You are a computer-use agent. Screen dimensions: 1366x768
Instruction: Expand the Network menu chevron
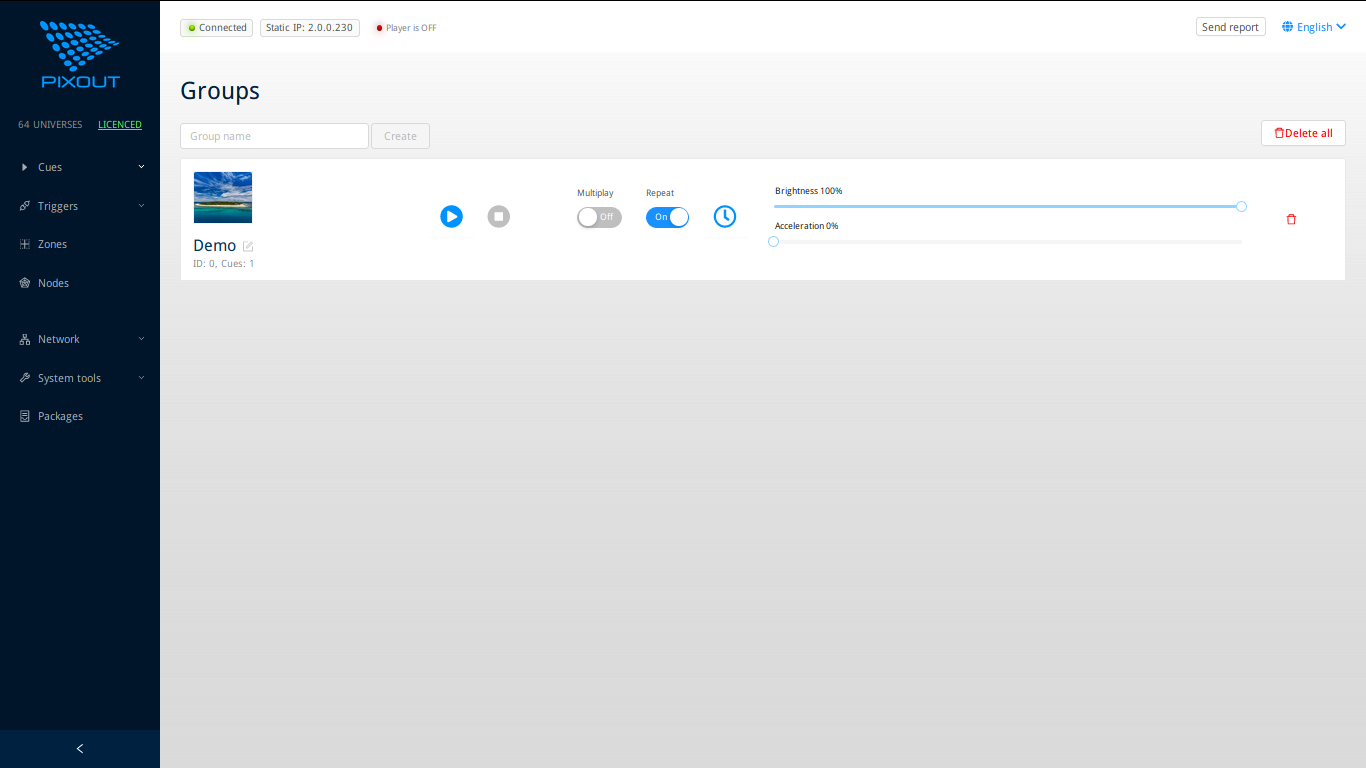point(141,339)
